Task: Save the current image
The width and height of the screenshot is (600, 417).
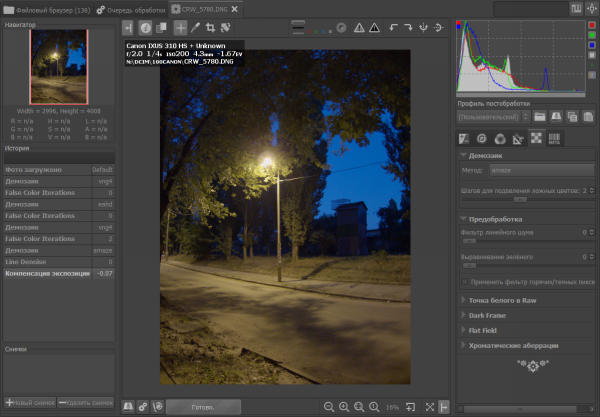Action: (128, 407)
